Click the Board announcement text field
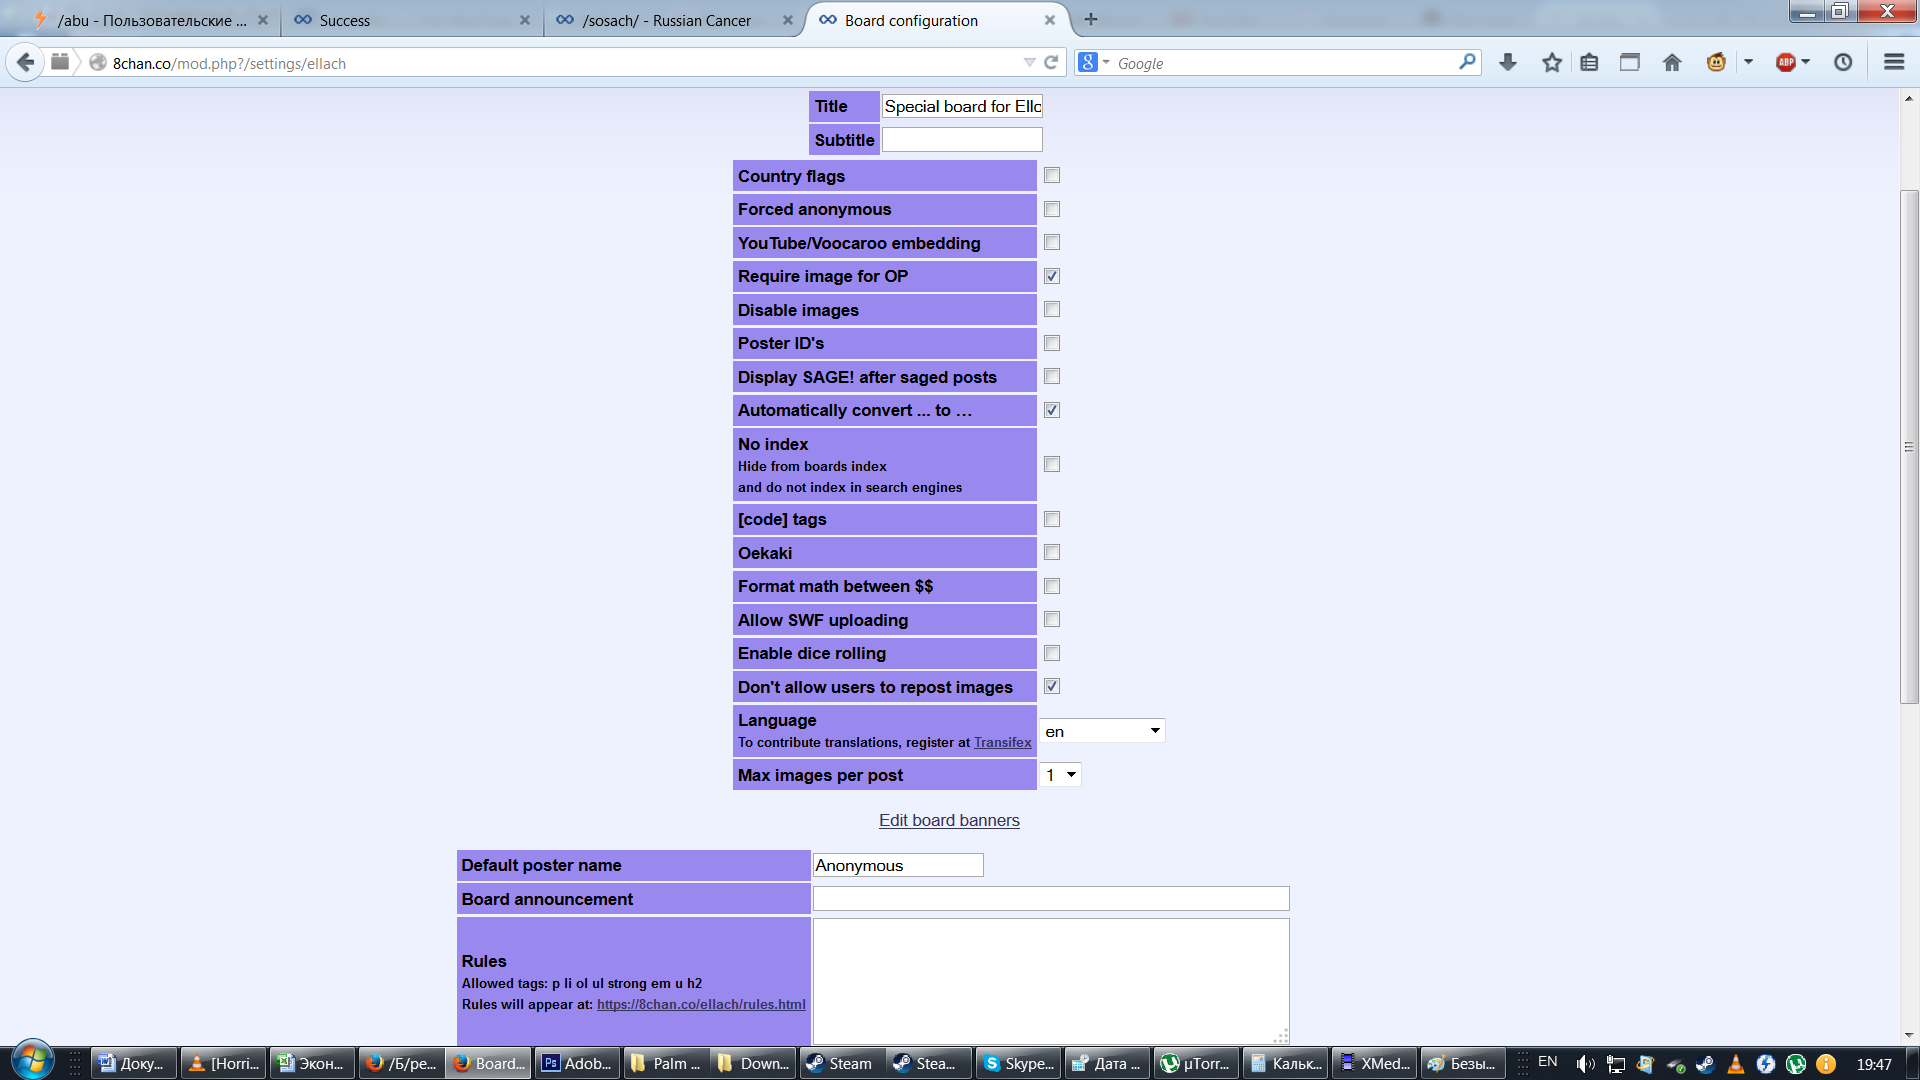The width and height of the screenshot is (1920, 1080). 1050,899
